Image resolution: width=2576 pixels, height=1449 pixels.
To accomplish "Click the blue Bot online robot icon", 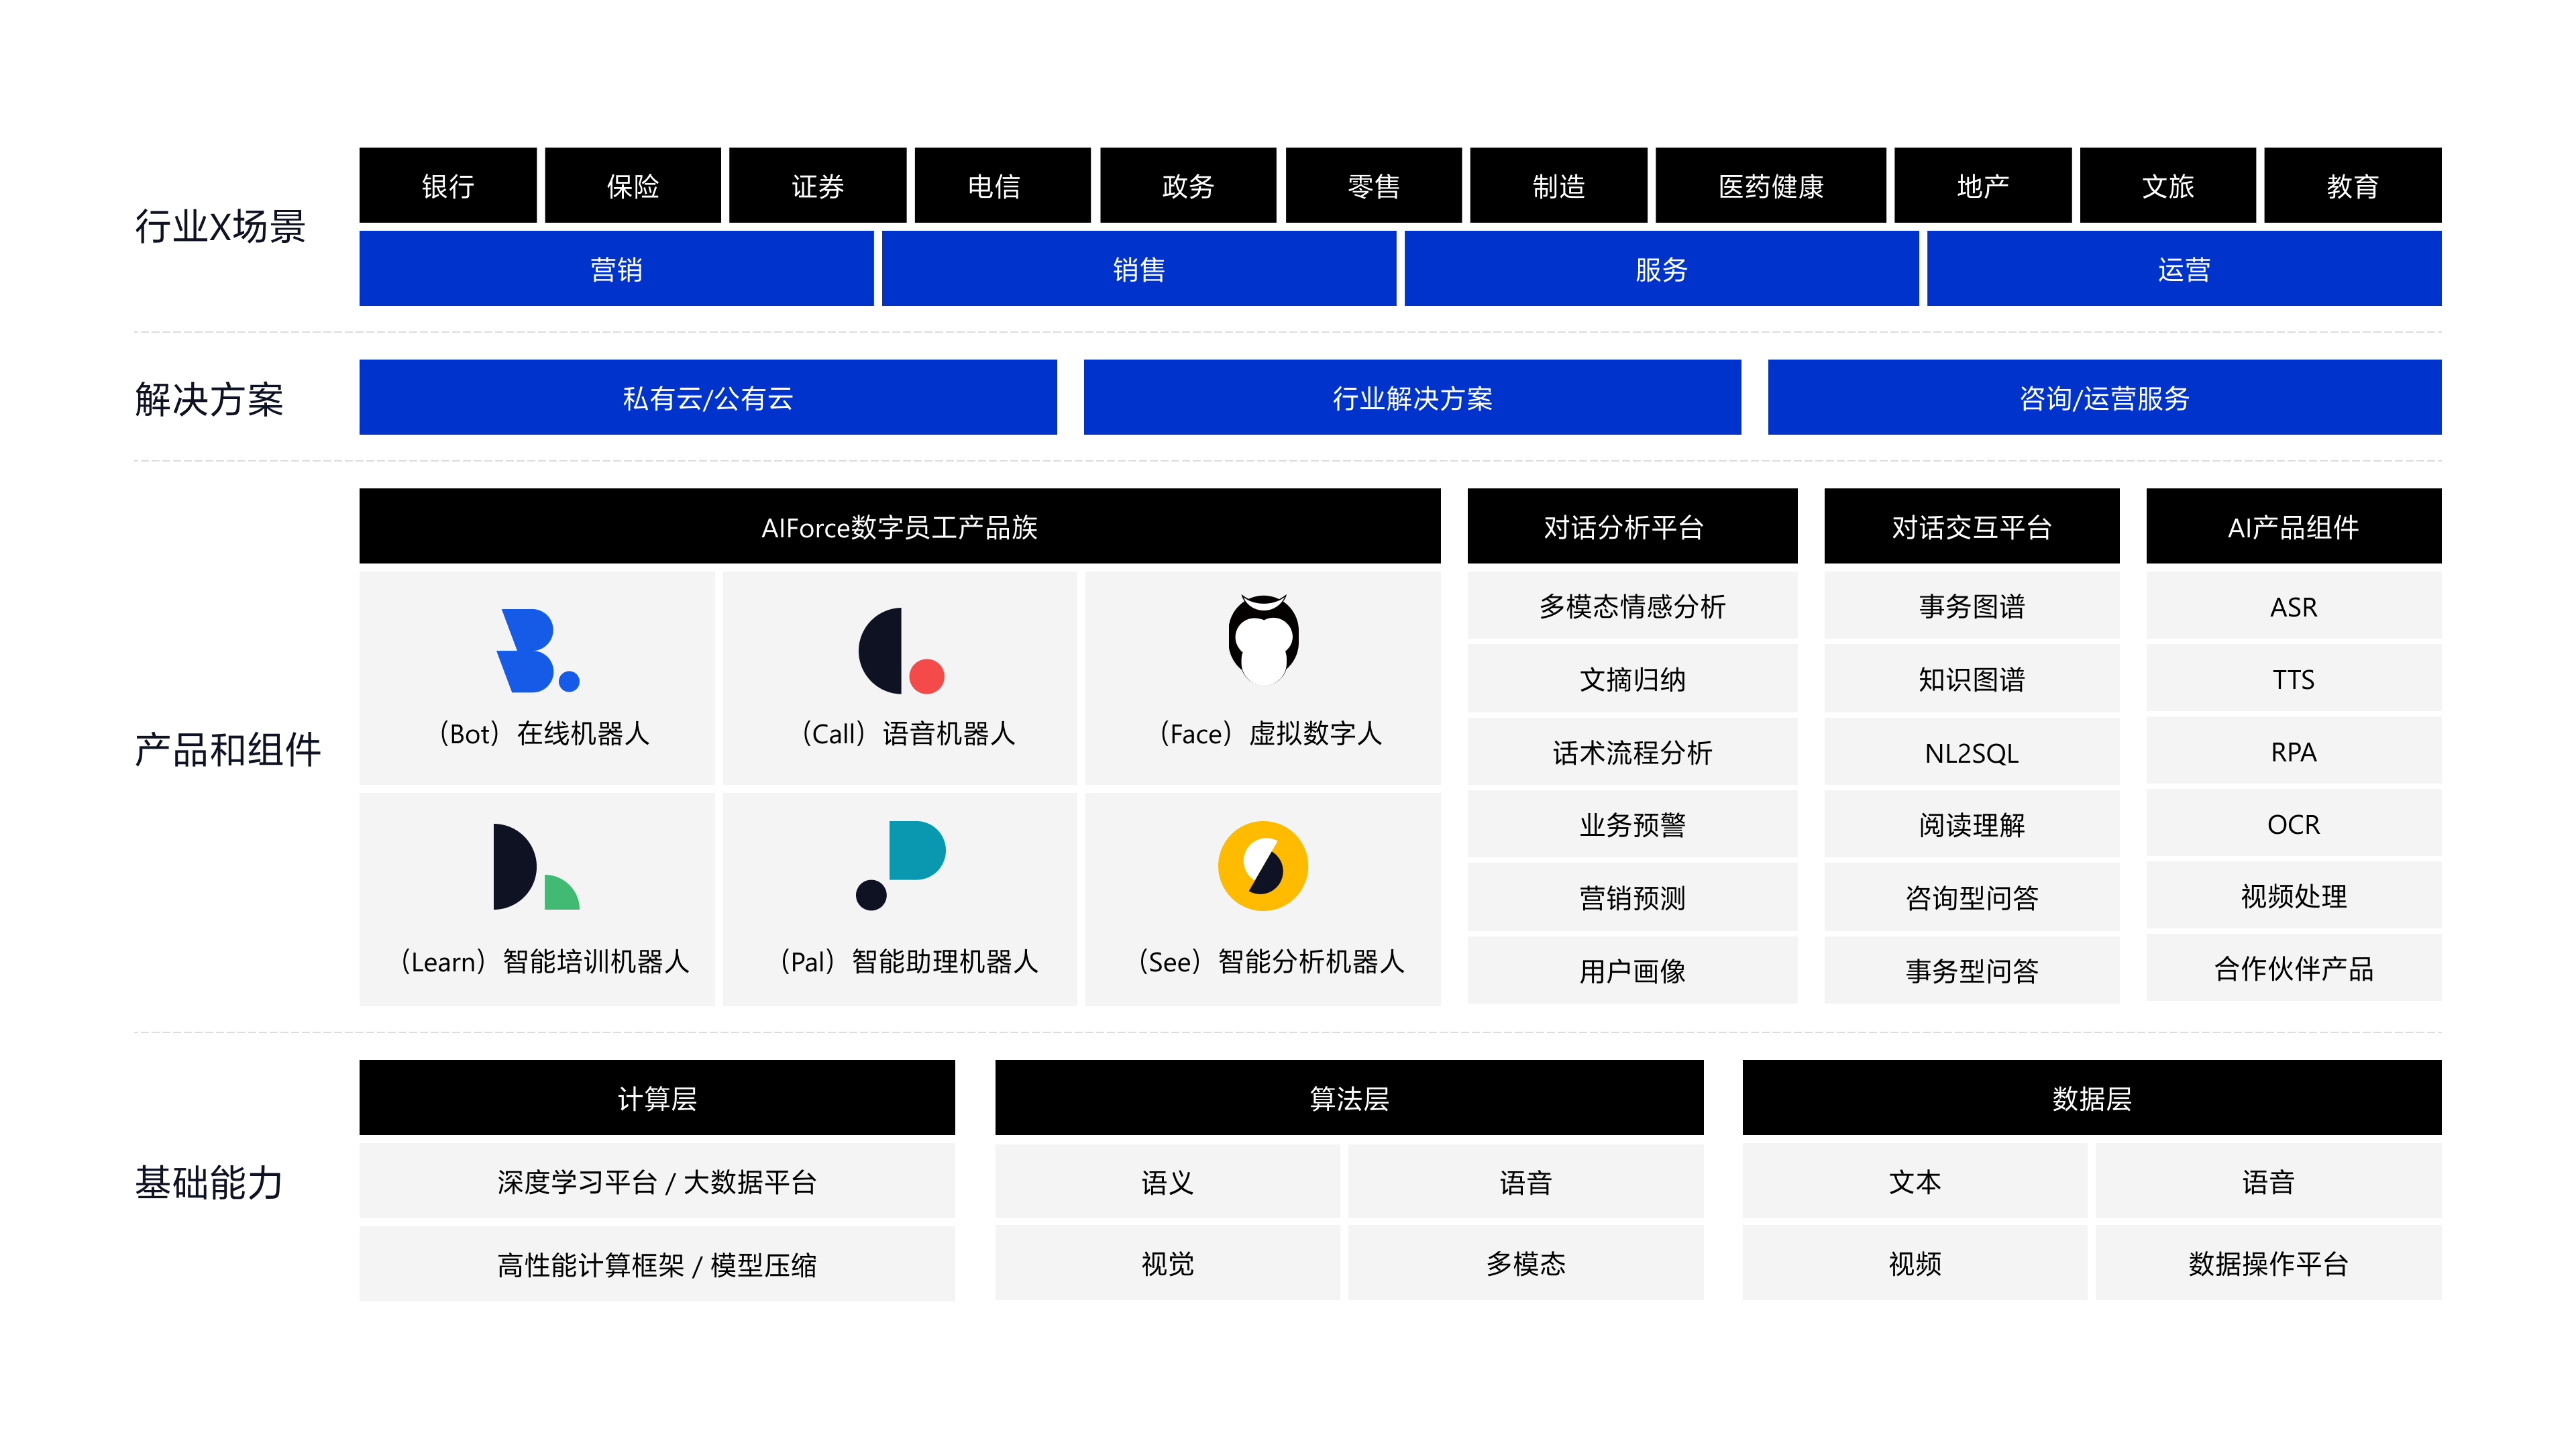I will click(x=536, y=651).
